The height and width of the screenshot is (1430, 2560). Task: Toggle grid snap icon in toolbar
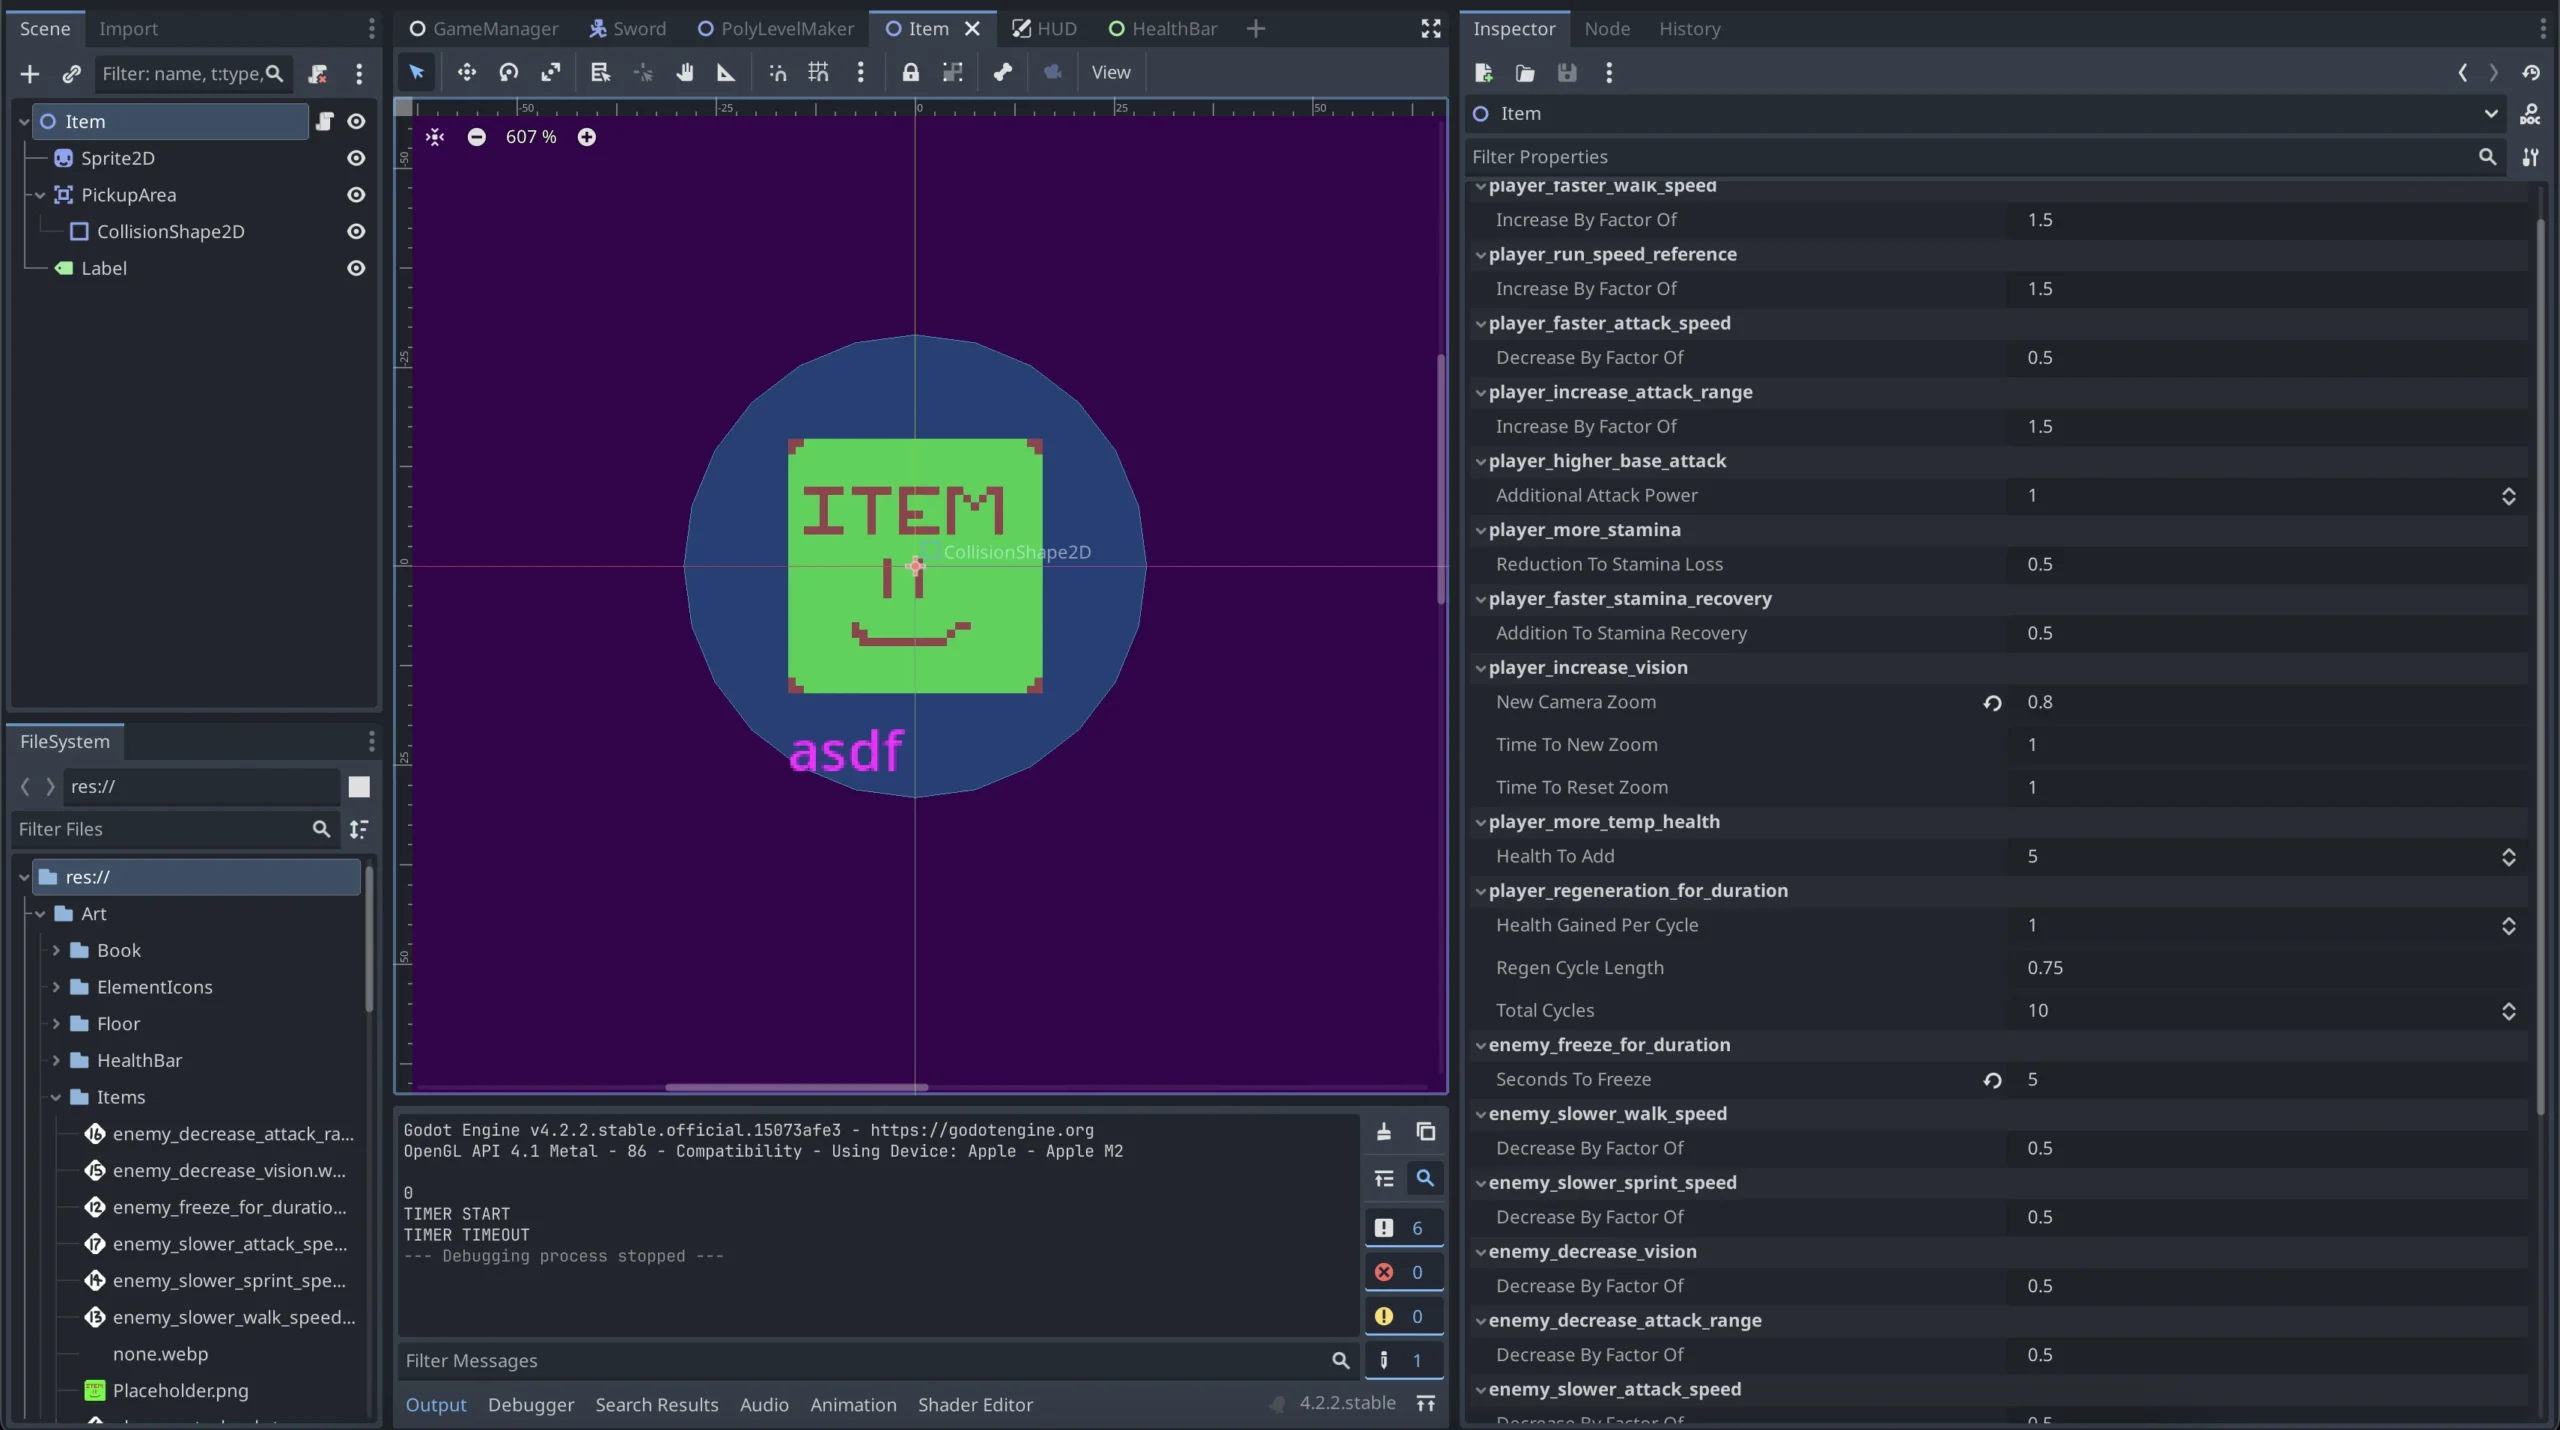click(818, 72)
